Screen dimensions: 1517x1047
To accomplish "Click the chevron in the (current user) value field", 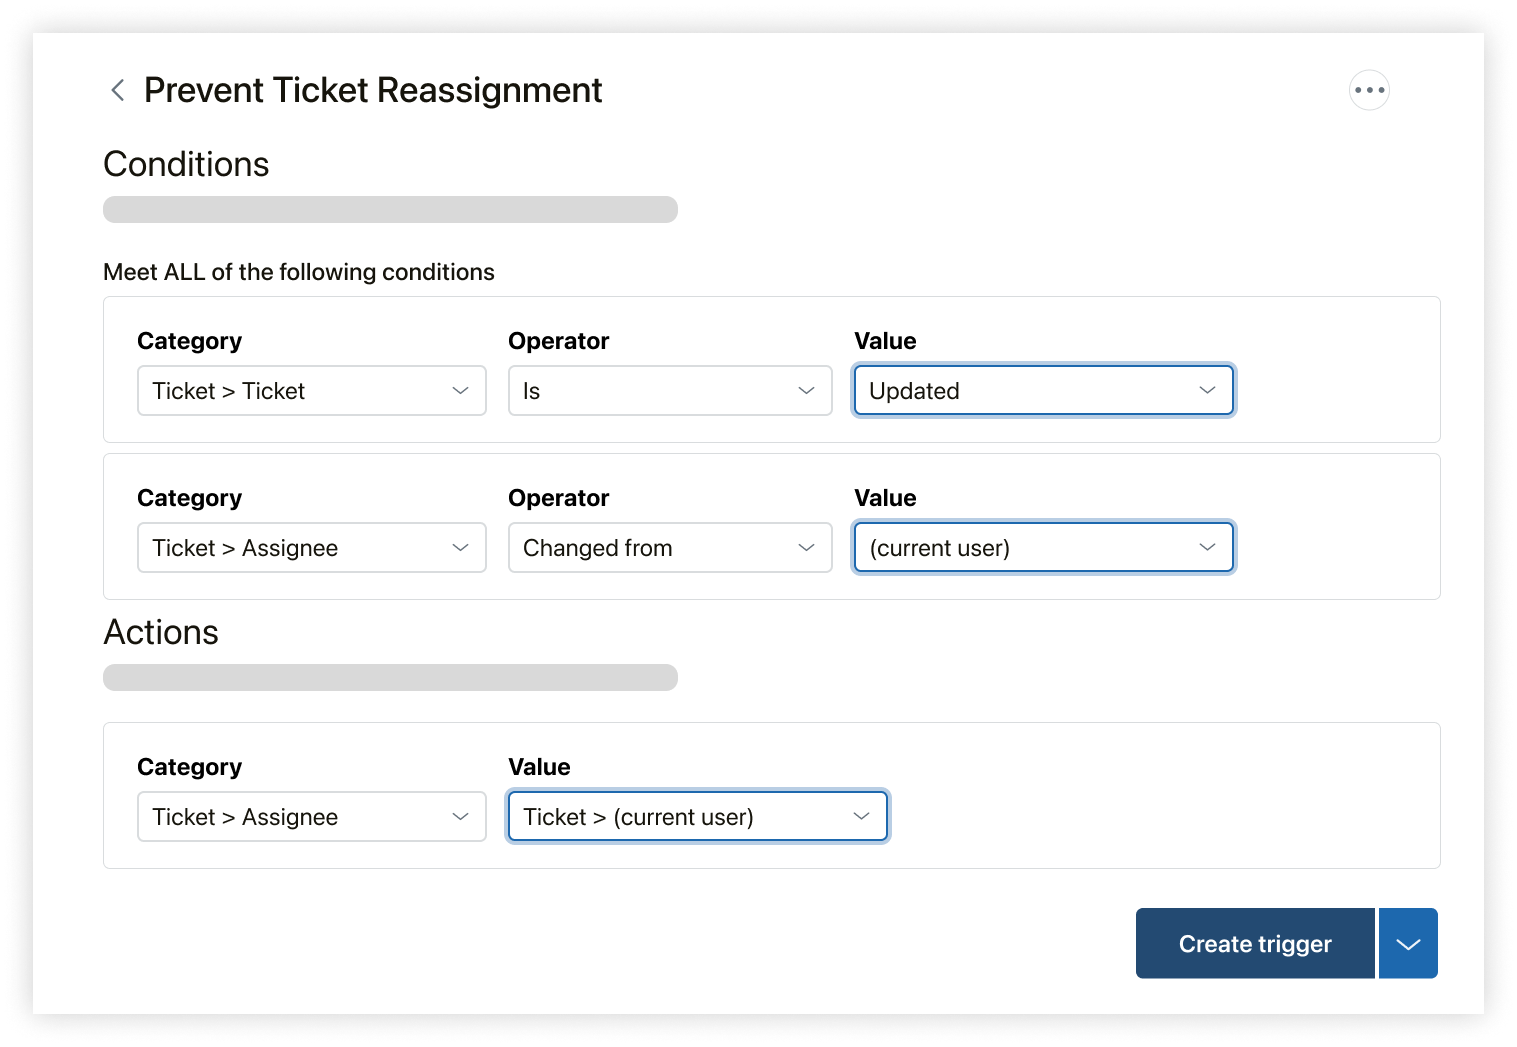I will point(1207,548).
